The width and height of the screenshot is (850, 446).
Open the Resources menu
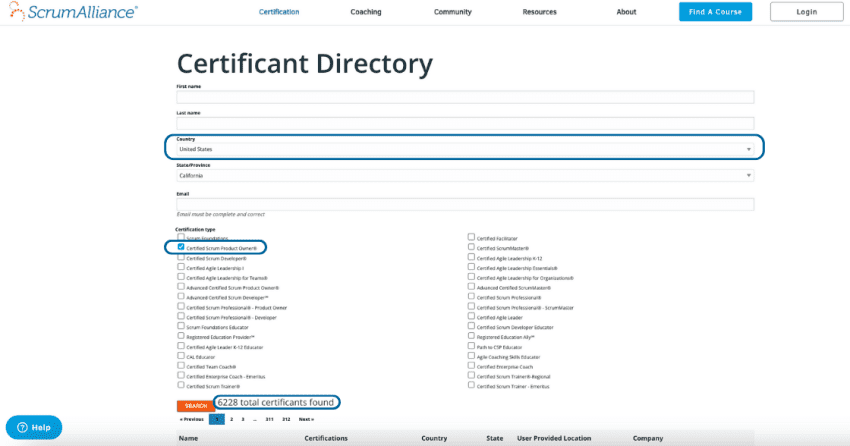(539, 12)
